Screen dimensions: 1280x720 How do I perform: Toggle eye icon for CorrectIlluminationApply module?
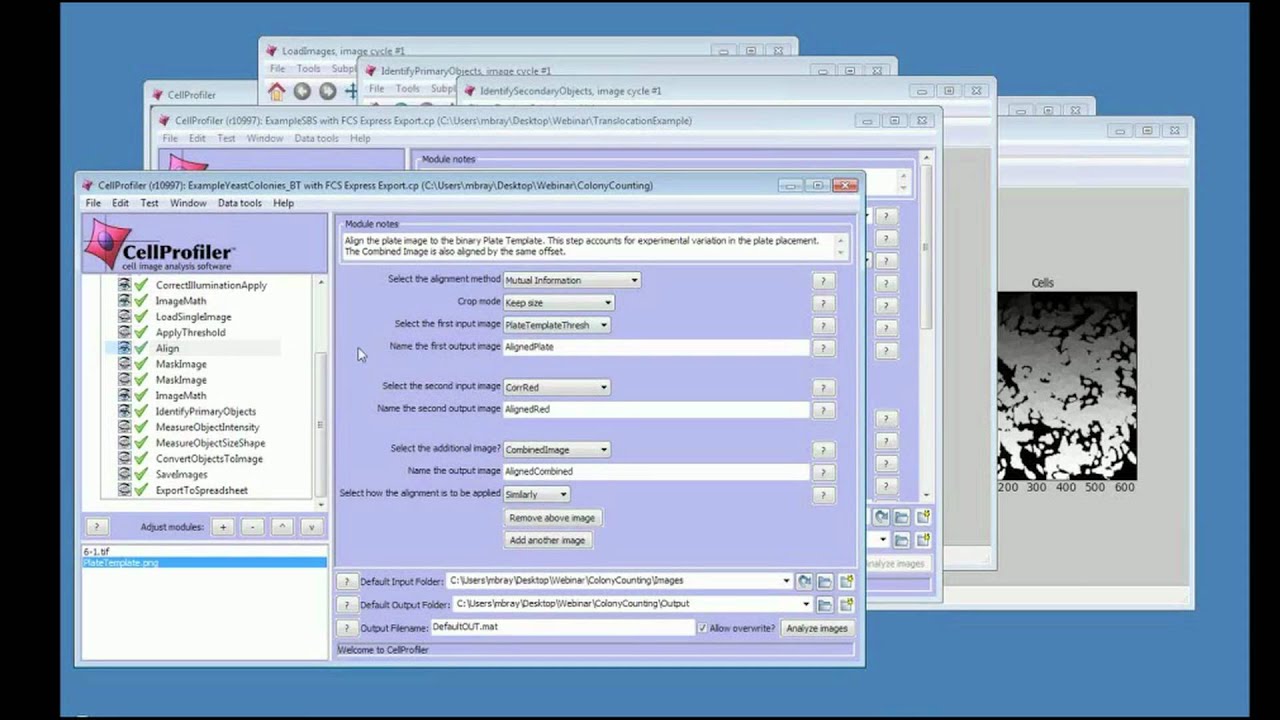coord(125,285)
